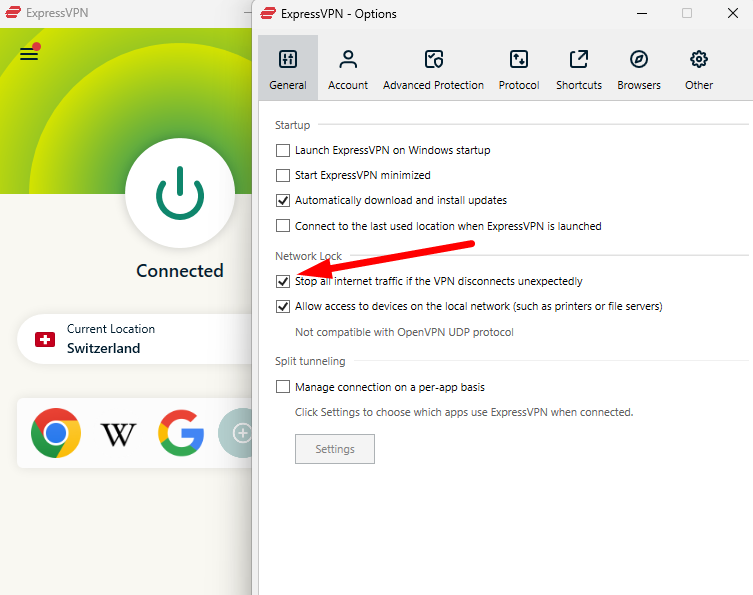Click ExpressVPN logo in Options title bar
Image resolution: width=753 pixels, height=595 pixels.
pyautogui.click(x=268, y=13)
